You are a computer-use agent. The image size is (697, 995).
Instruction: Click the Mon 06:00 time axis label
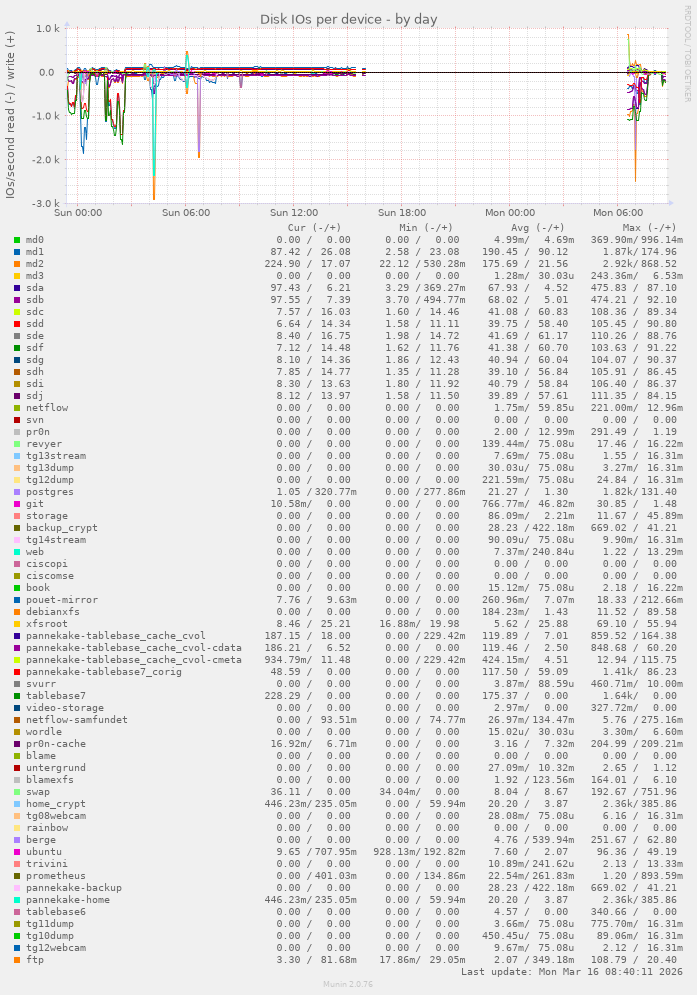[618, 213]
